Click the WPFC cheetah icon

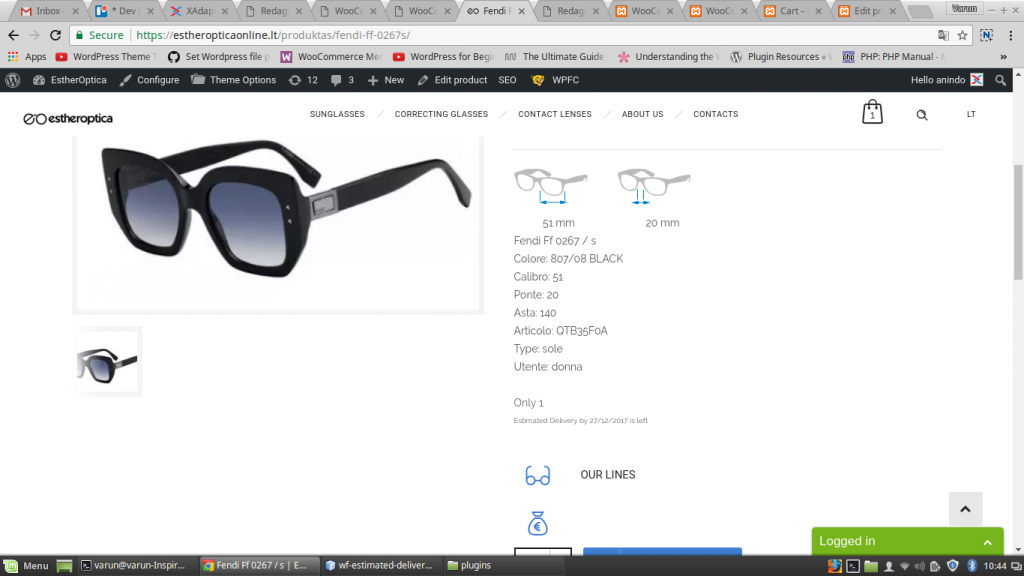[537, 80]
